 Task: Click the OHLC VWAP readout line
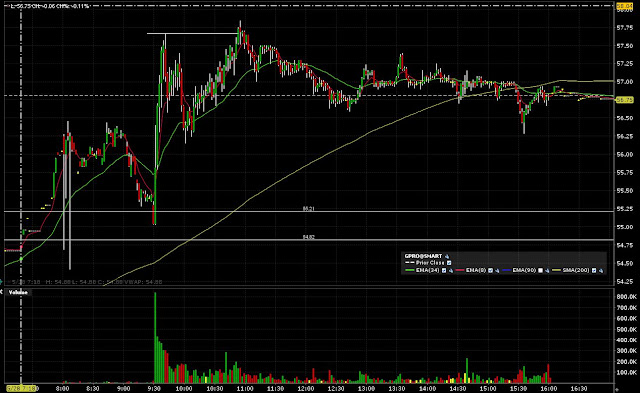(x=87, y=282)
